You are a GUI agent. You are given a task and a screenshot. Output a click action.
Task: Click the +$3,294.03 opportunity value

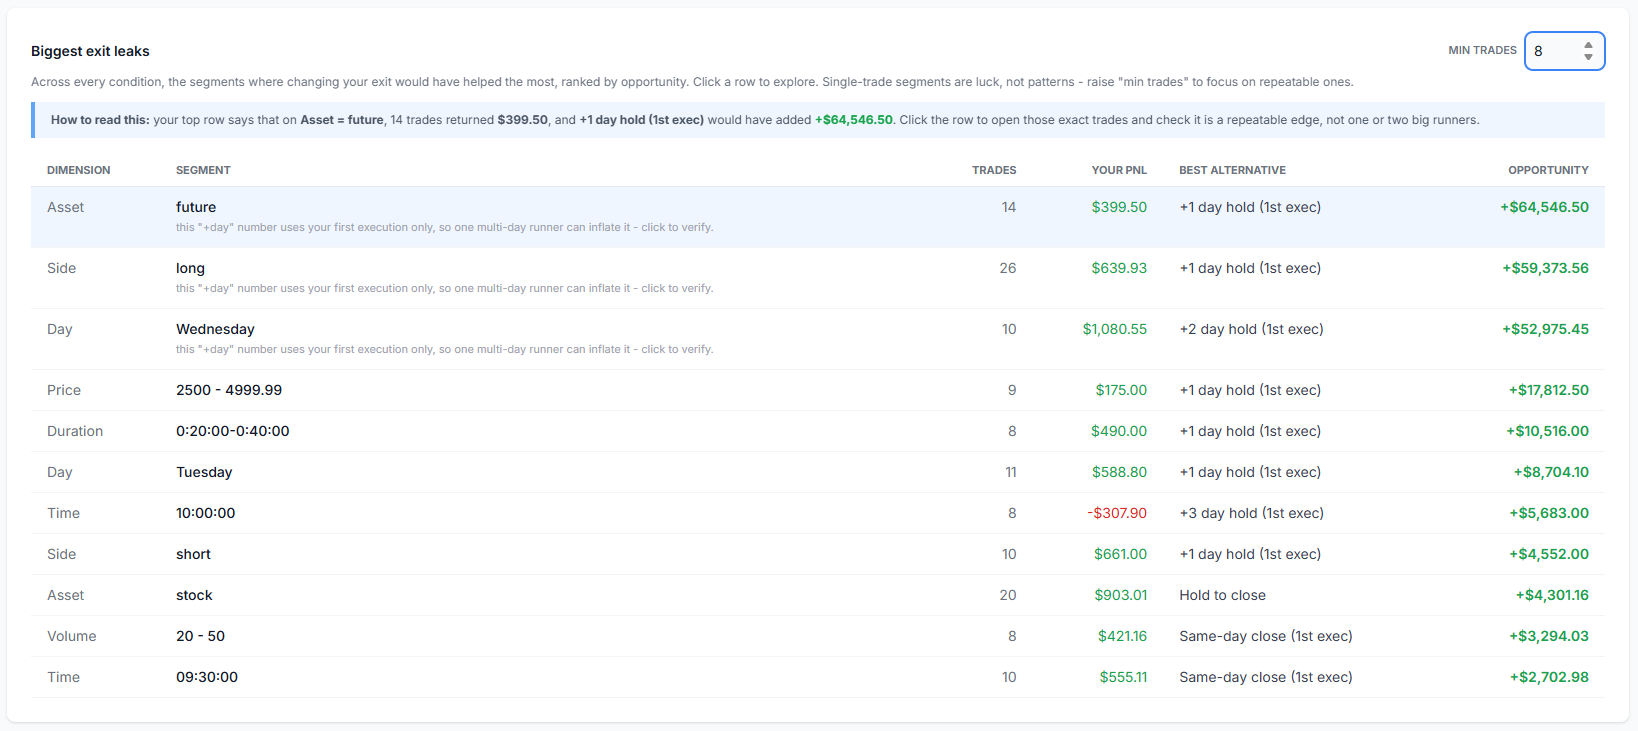[1549, 636]
